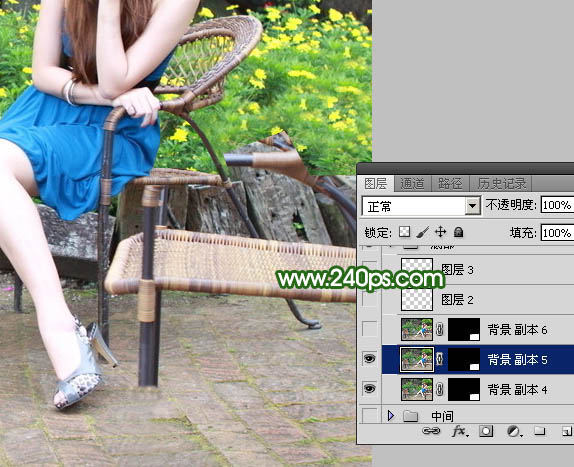Switch to the 通道 tab
Screen dimensions: 574x467
pyautogui.click(x=412, y=183)
